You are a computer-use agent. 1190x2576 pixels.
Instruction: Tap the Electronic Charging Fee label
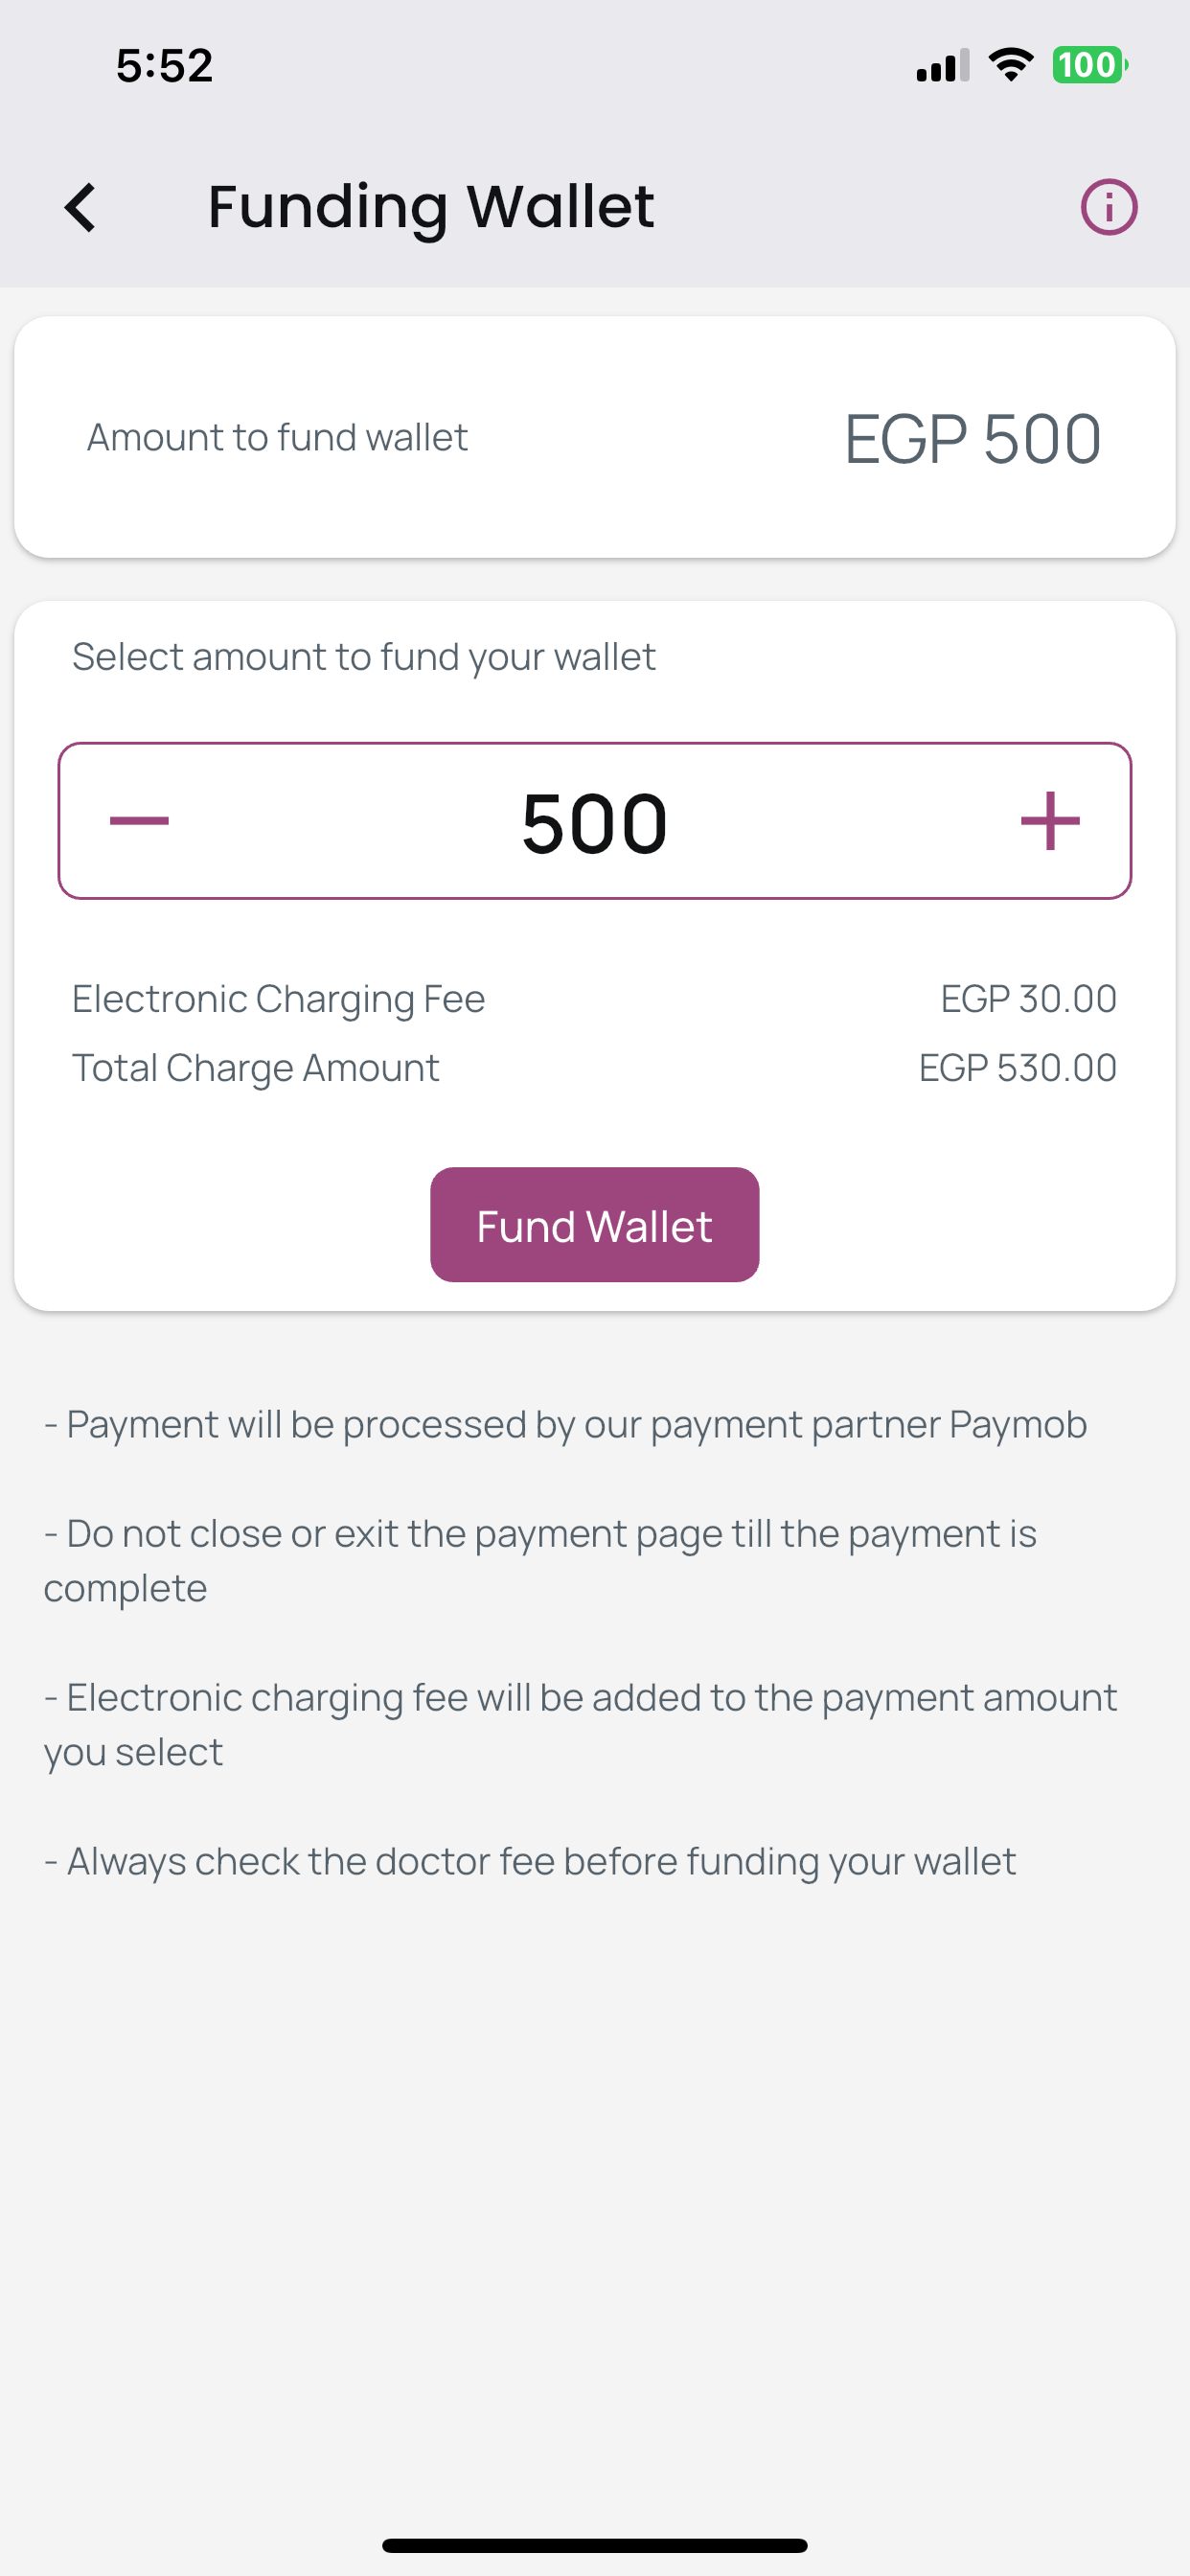point(278,999)
